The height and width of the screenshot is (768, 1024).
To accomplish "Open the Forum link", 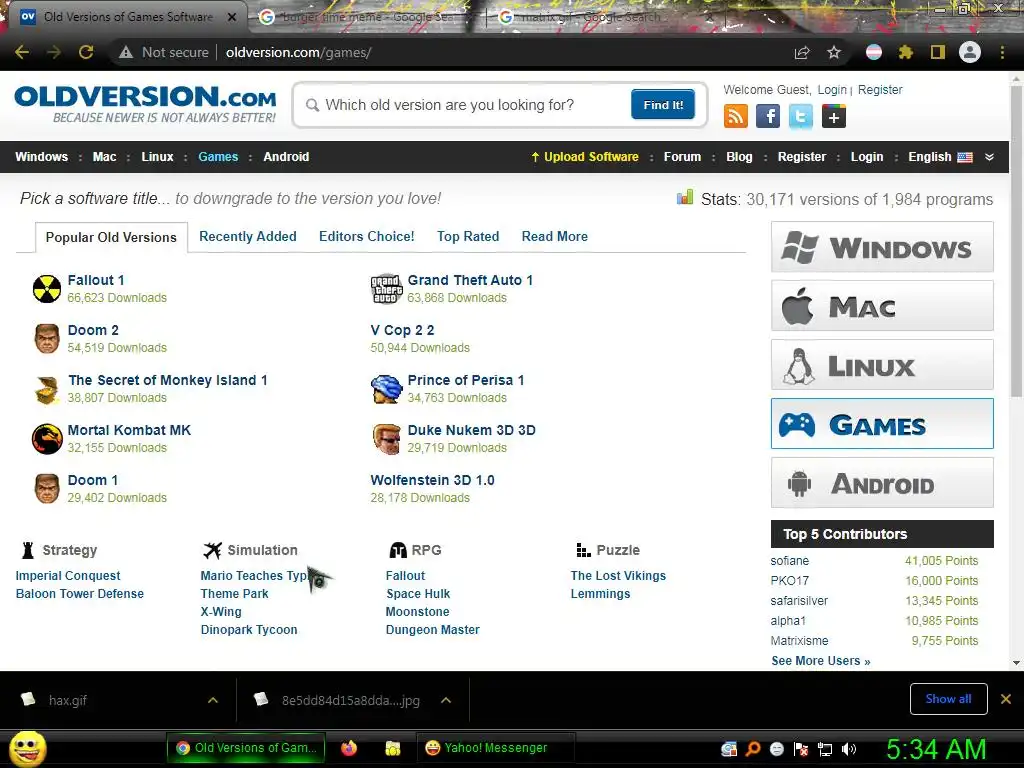I will point(682,157).
